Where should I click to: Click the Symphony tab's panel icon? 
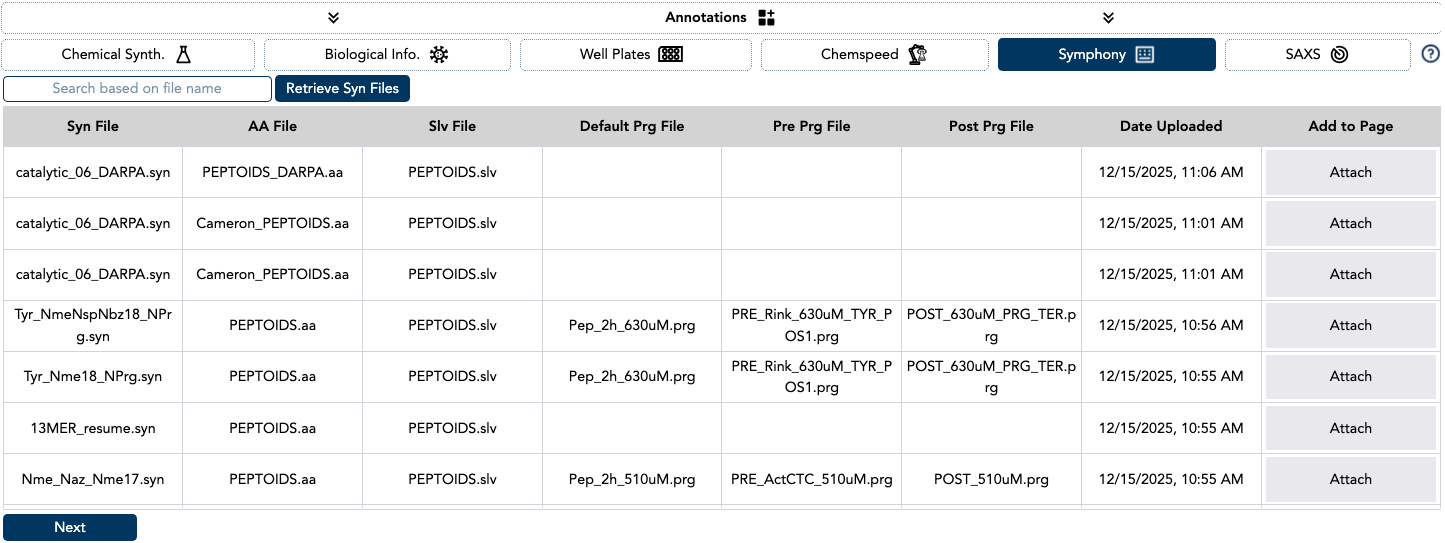tap(1145, 54)
